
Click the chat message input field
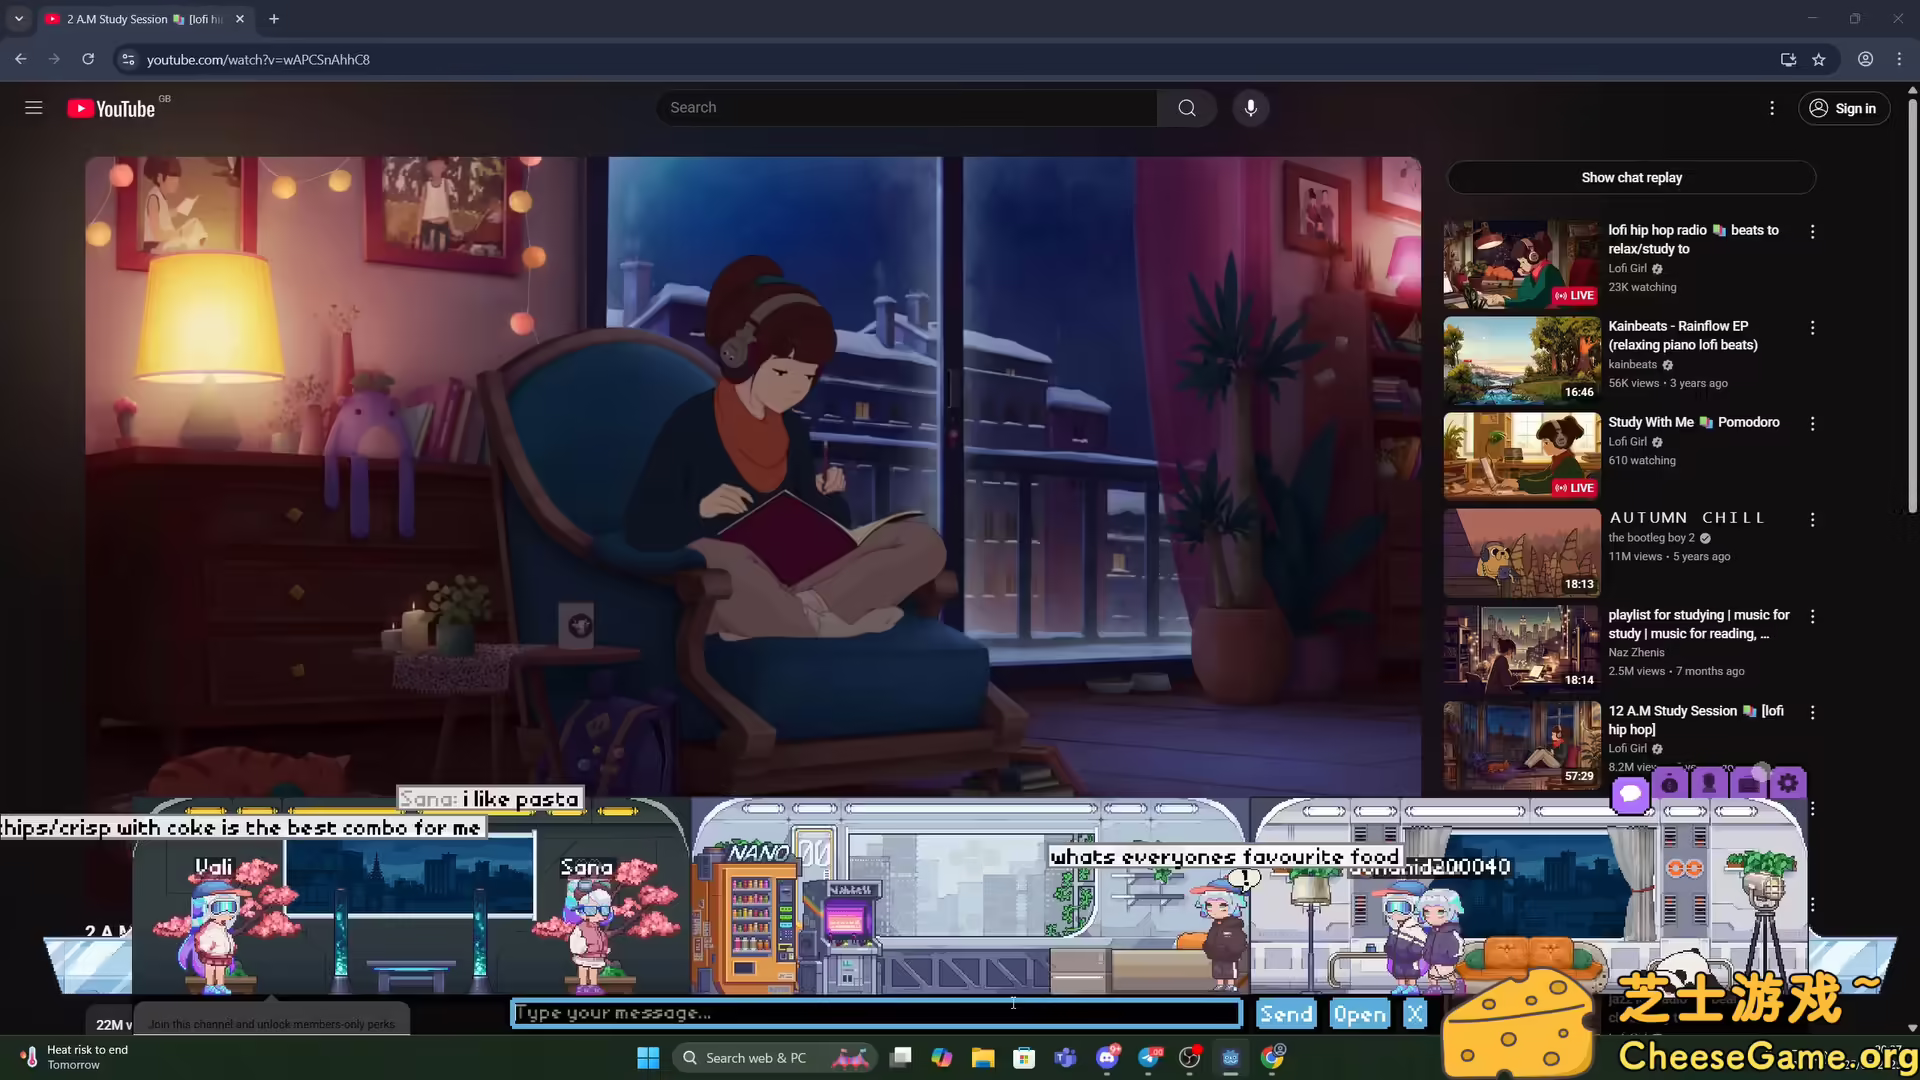pyautogui.click(x=876, y=1013)
